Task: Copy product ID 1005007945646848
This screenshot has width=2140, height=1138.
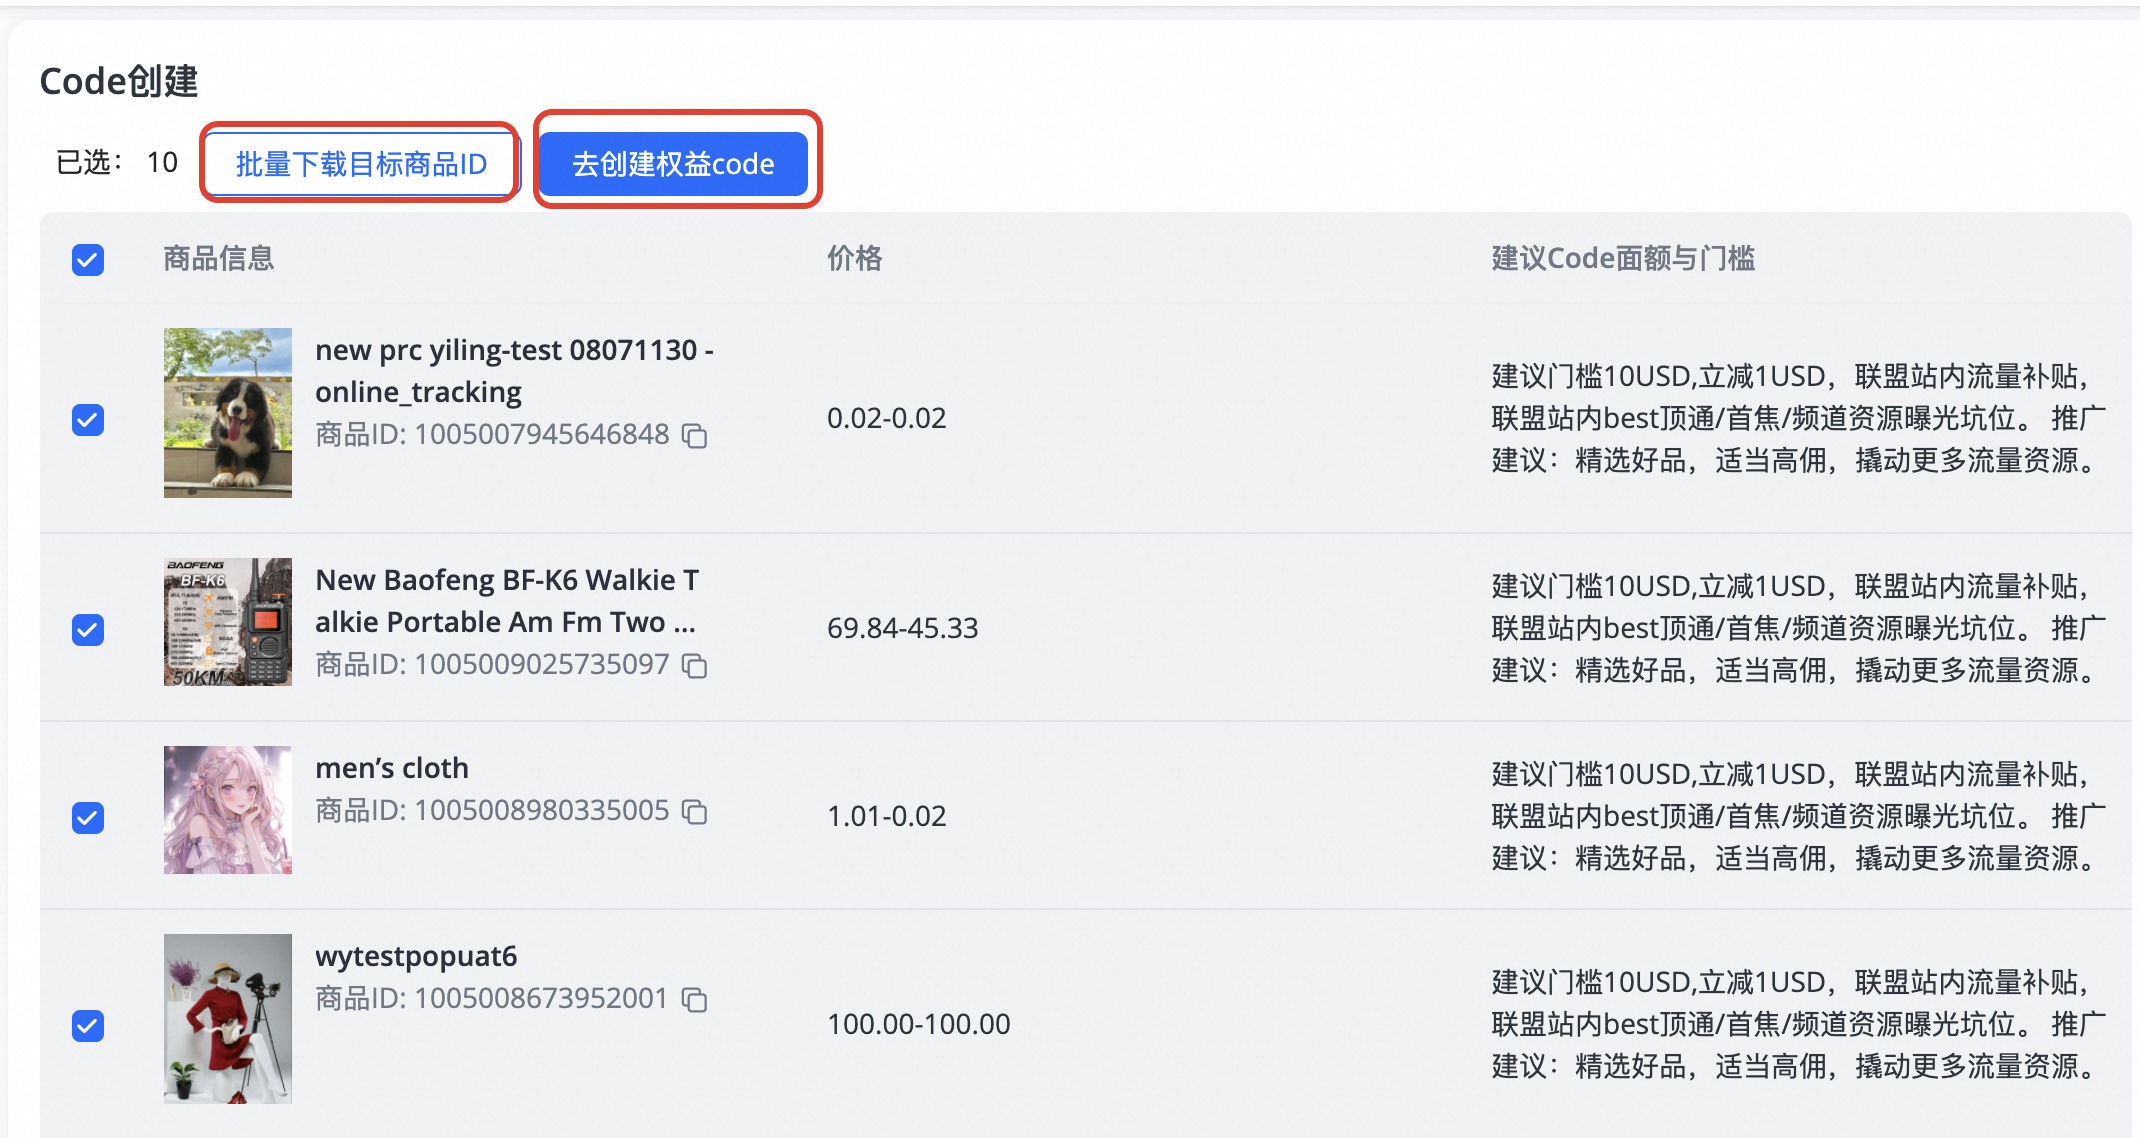Action: point(694,436)
